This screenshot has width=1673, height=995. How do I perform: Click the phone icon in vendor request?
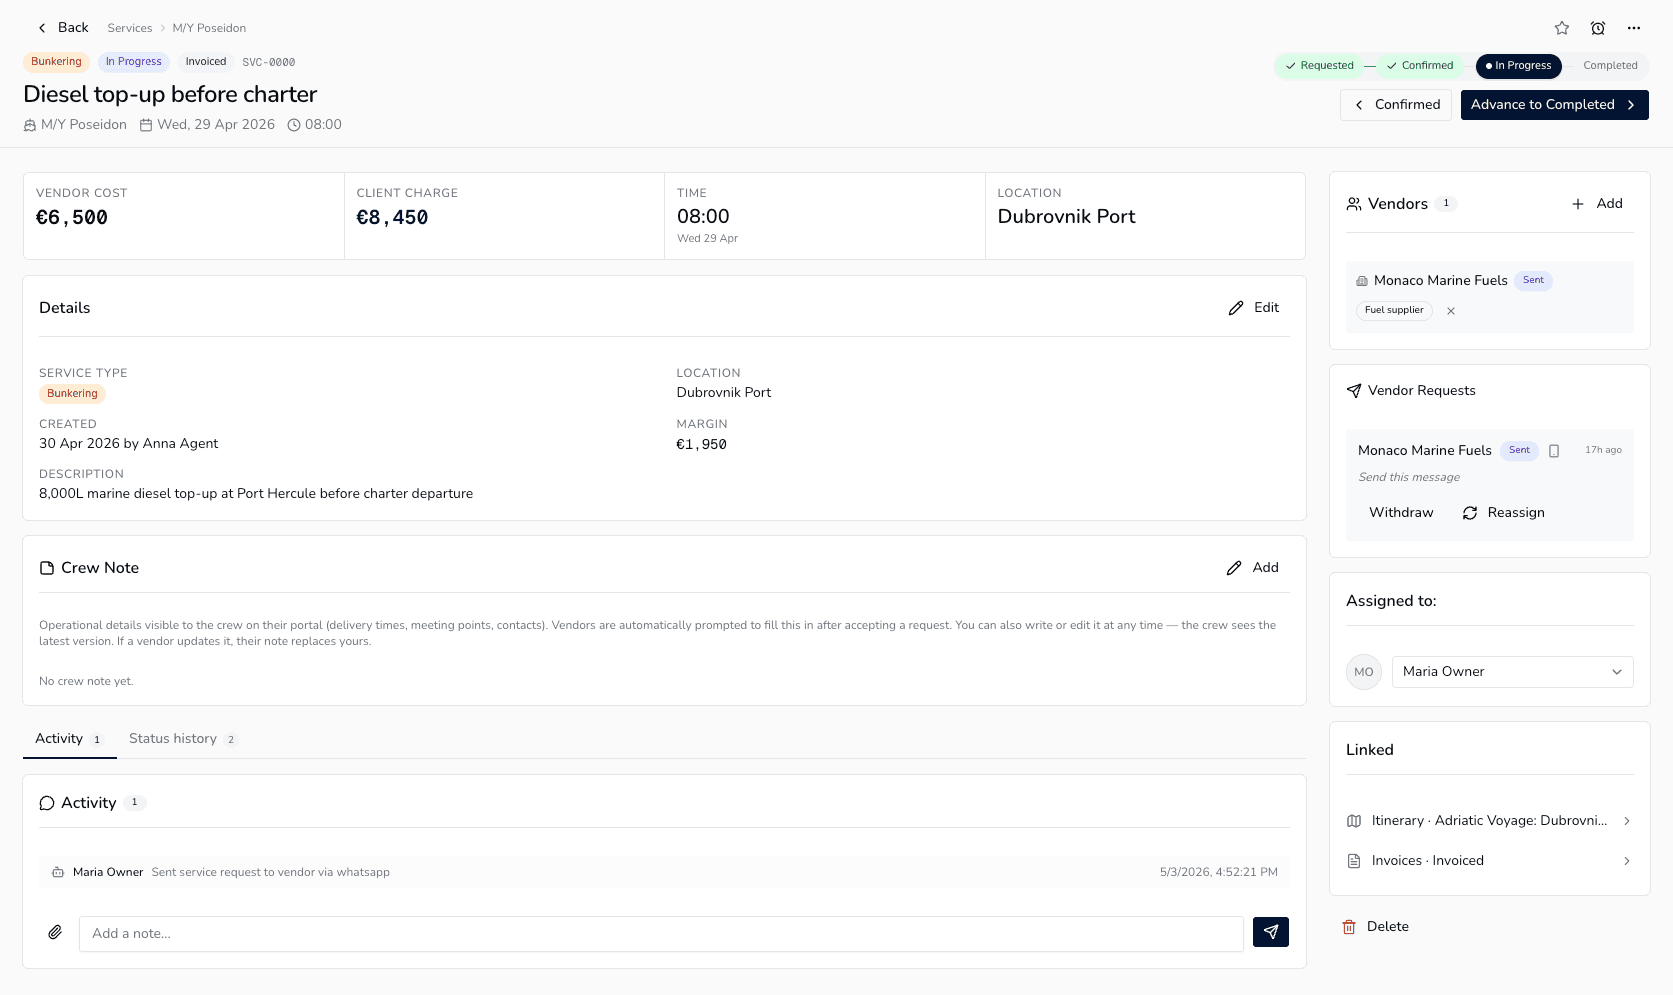click(1554, 451)
